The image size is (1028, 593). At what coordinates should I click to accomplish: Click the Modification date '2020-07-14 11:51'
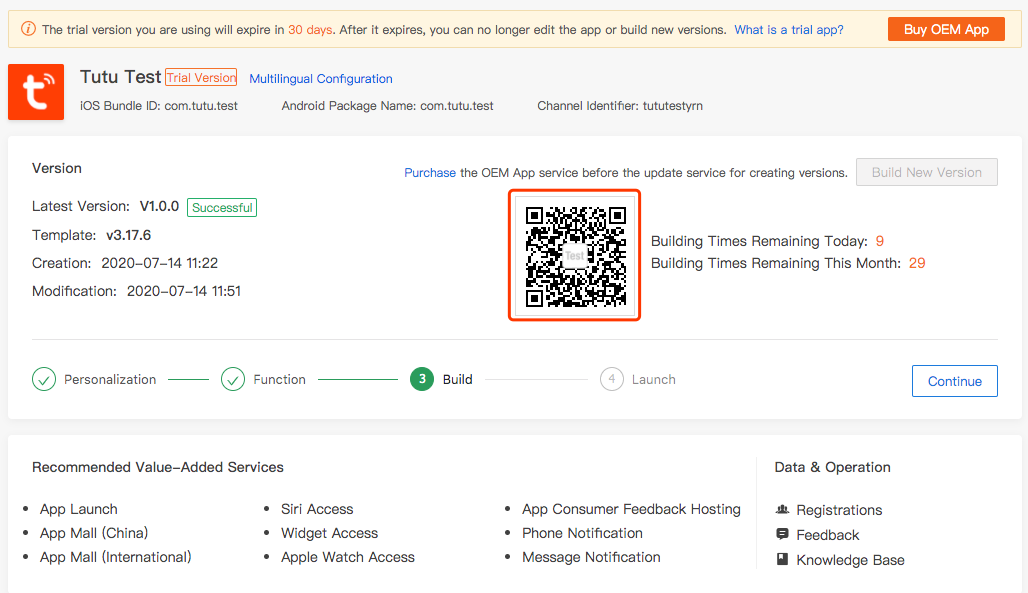pyautogui.click(x=184, y=292)
